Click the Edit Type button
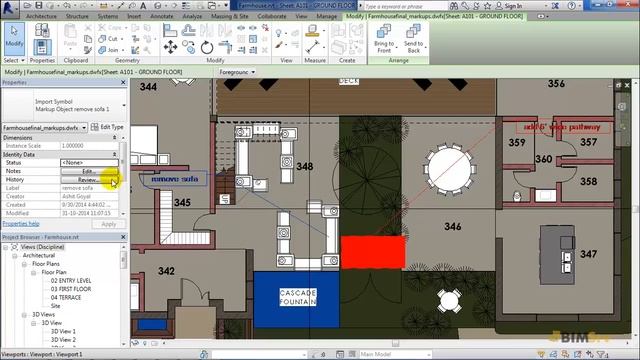640x360 pixels. click(x=107, y=127)
